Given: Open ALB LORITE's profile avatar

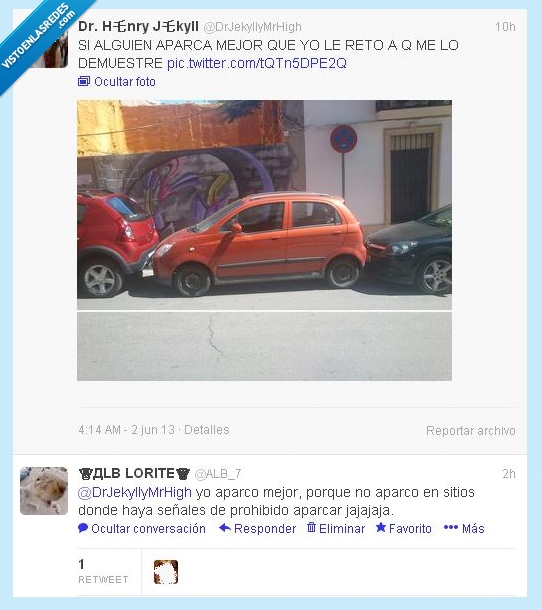Looking at the screenshot, I should [44, 491].
